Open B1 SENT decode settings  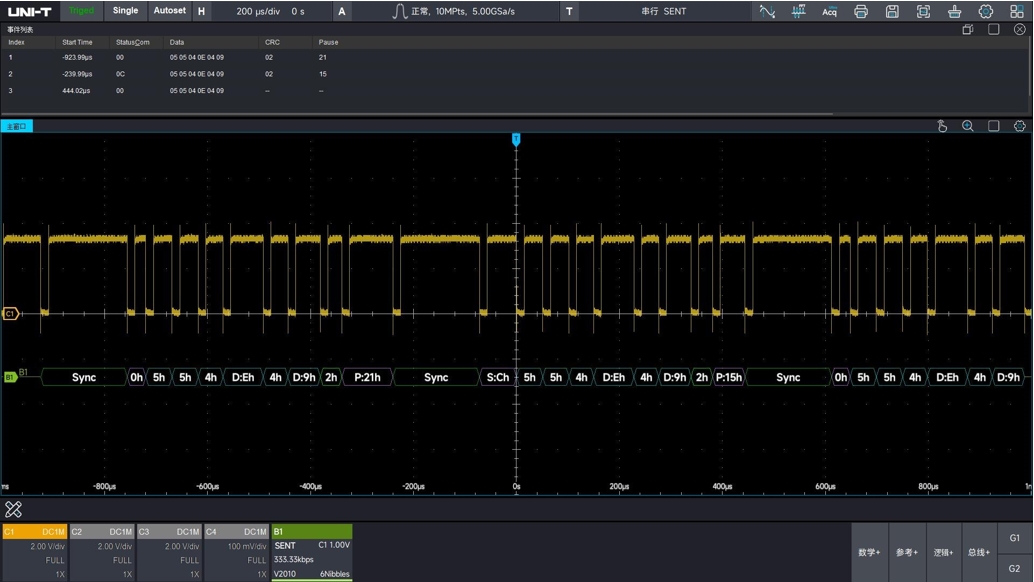(x=312, y=560)
